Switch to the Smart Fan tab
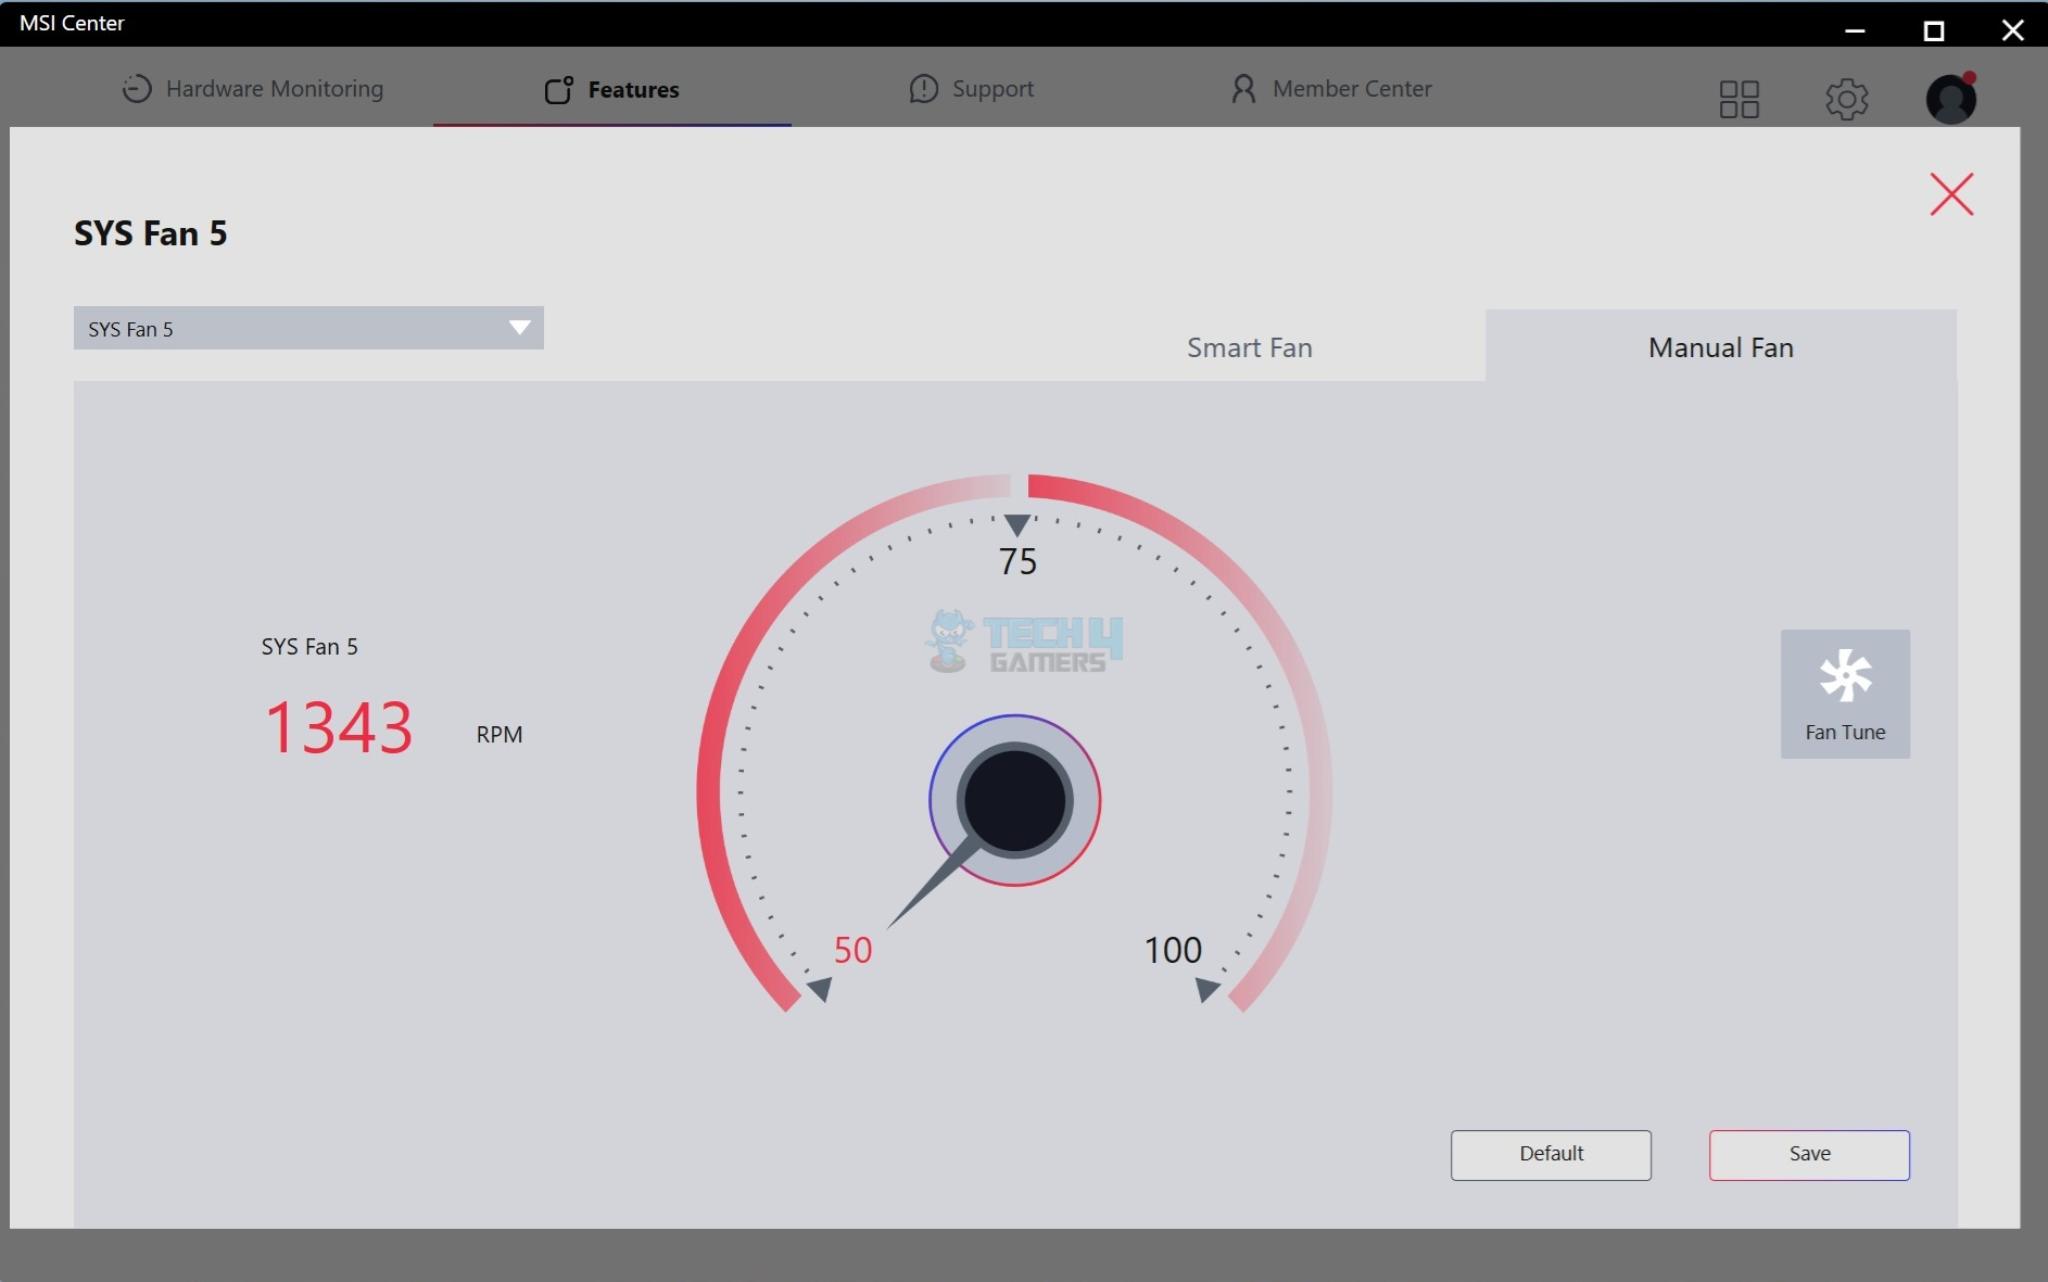 pos(1249,347)
